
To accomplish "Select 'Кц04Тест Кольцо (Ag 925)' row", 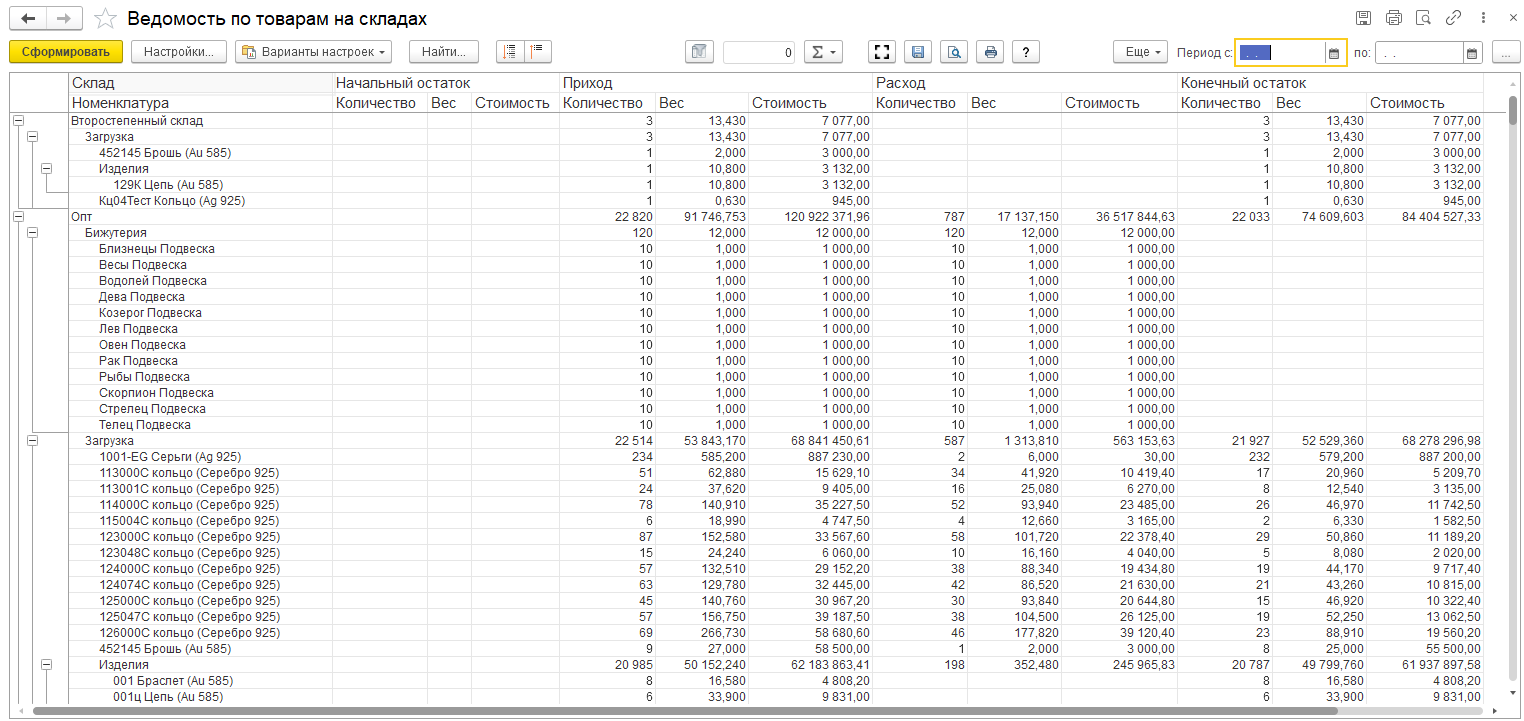I will click(x=776, y=201).
